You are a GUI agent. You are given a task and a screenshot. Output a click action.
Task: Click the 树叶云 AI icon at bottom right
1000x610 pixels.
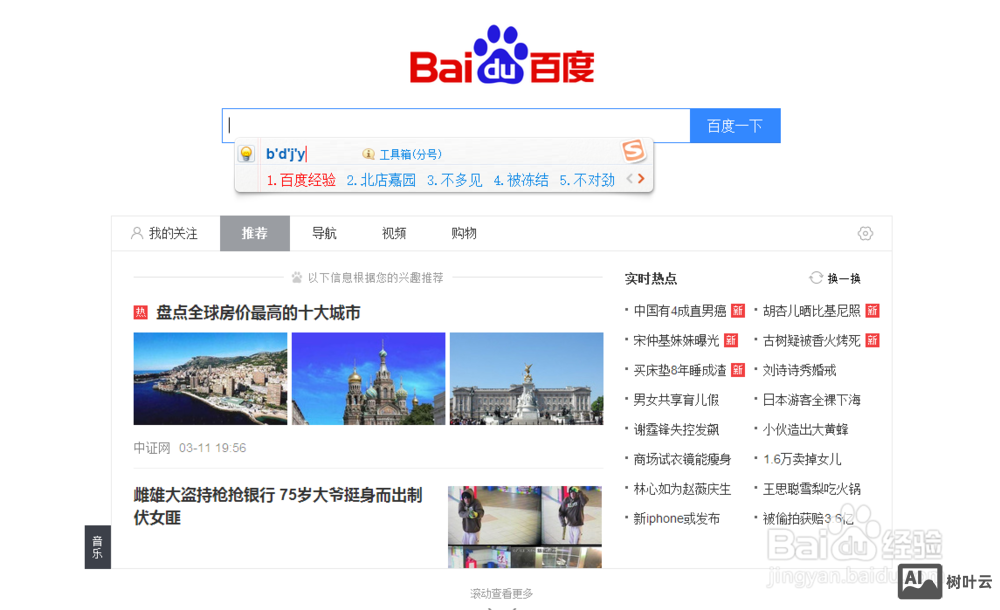point(918,581)
